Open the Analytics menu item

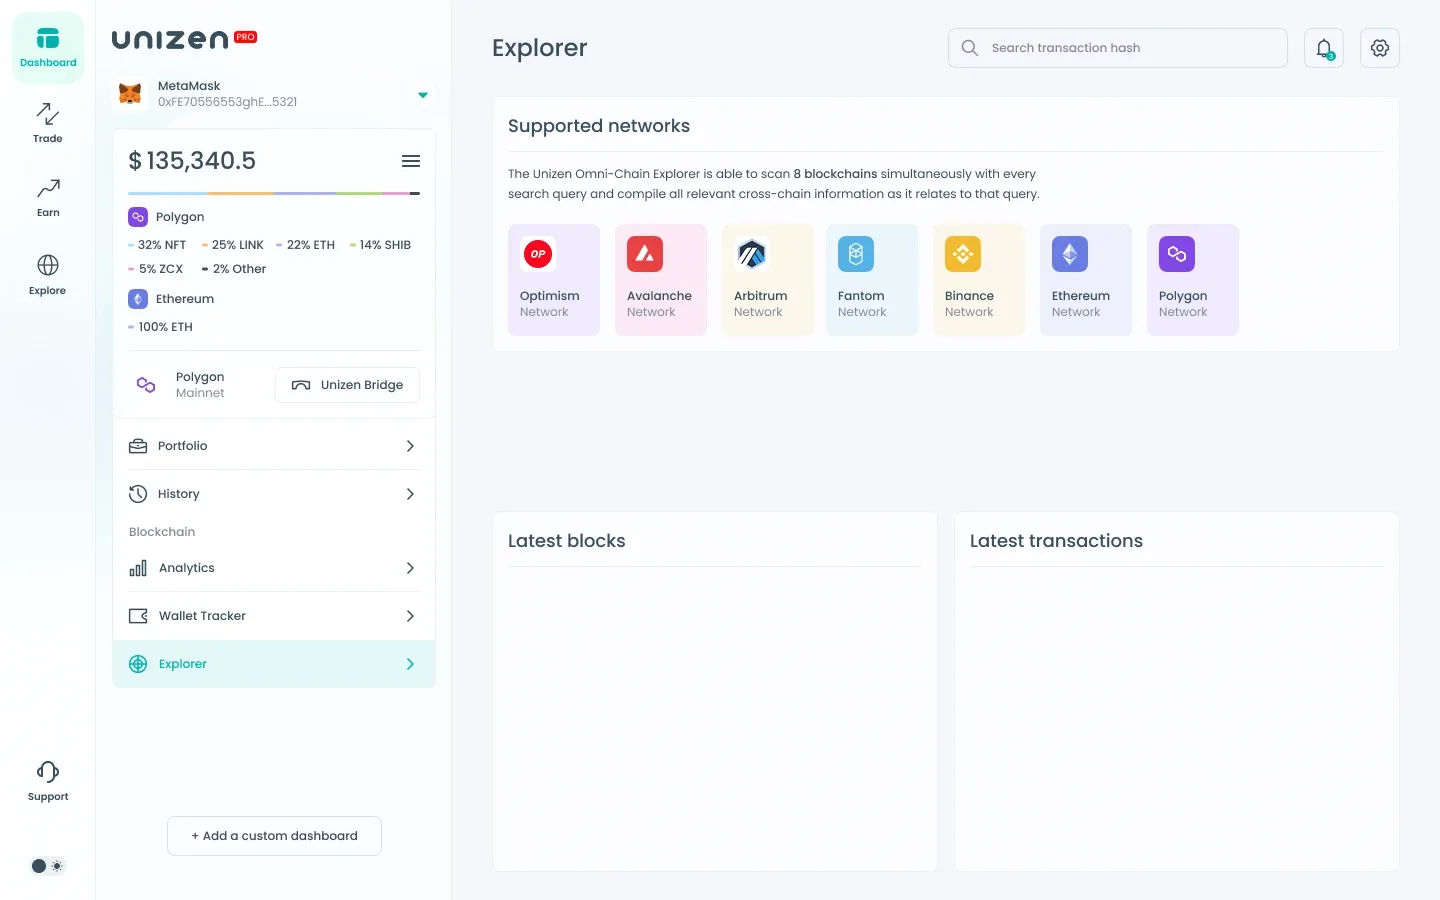274,568
